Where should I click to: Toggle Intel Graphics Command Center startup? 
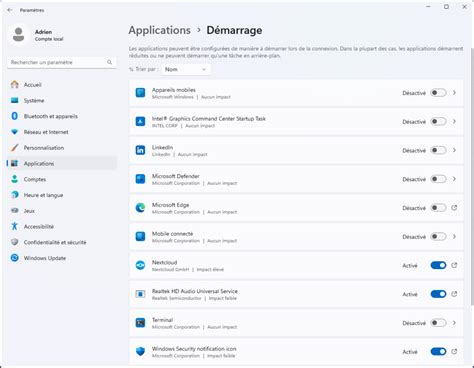click(x=438, y=122)
